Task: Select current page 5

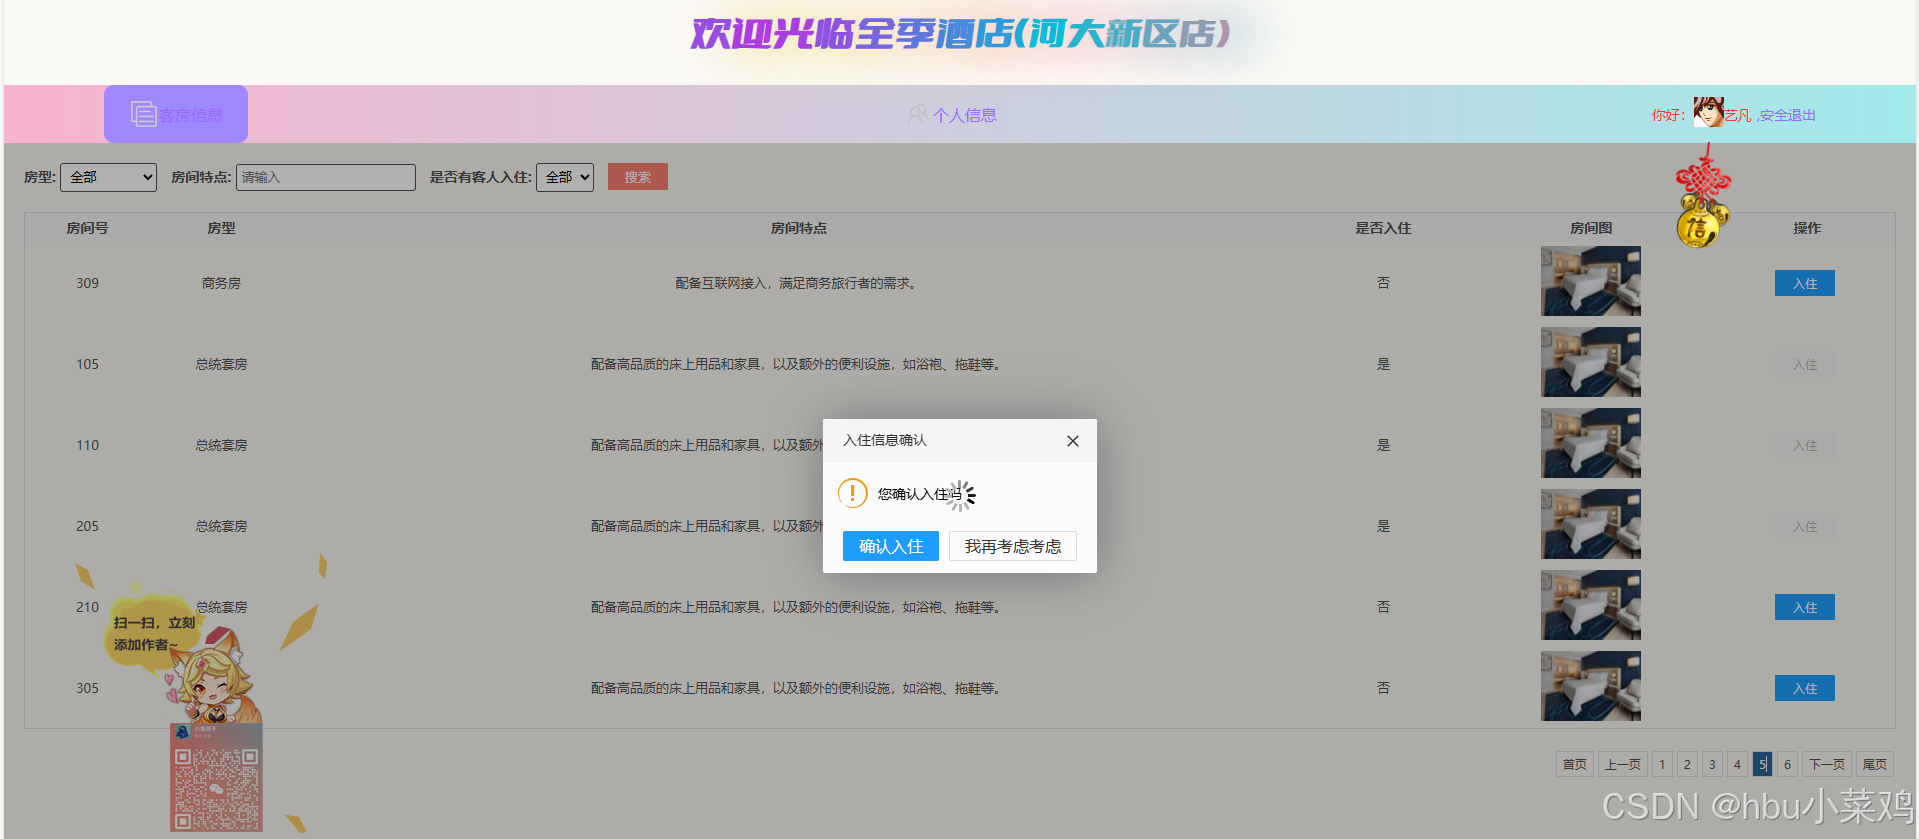Action: click(x=1762, y=764)
